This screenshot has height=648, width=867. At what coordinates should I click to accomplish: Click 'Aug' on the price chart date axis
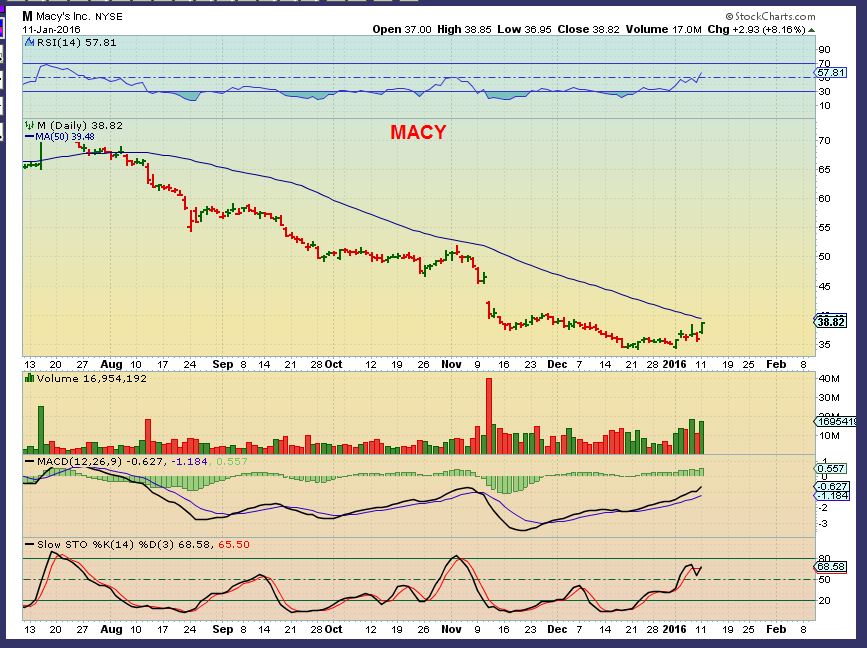[x=111, y=364]
